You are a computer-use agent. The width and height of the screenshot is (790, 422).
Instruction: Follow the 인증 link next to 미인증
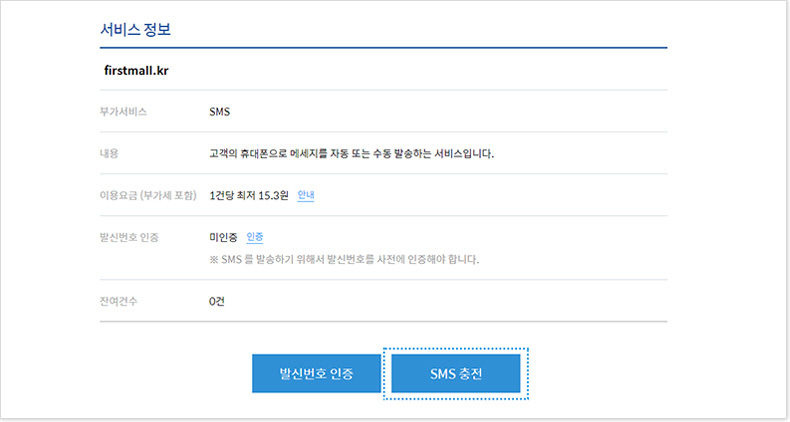point(254,237)
